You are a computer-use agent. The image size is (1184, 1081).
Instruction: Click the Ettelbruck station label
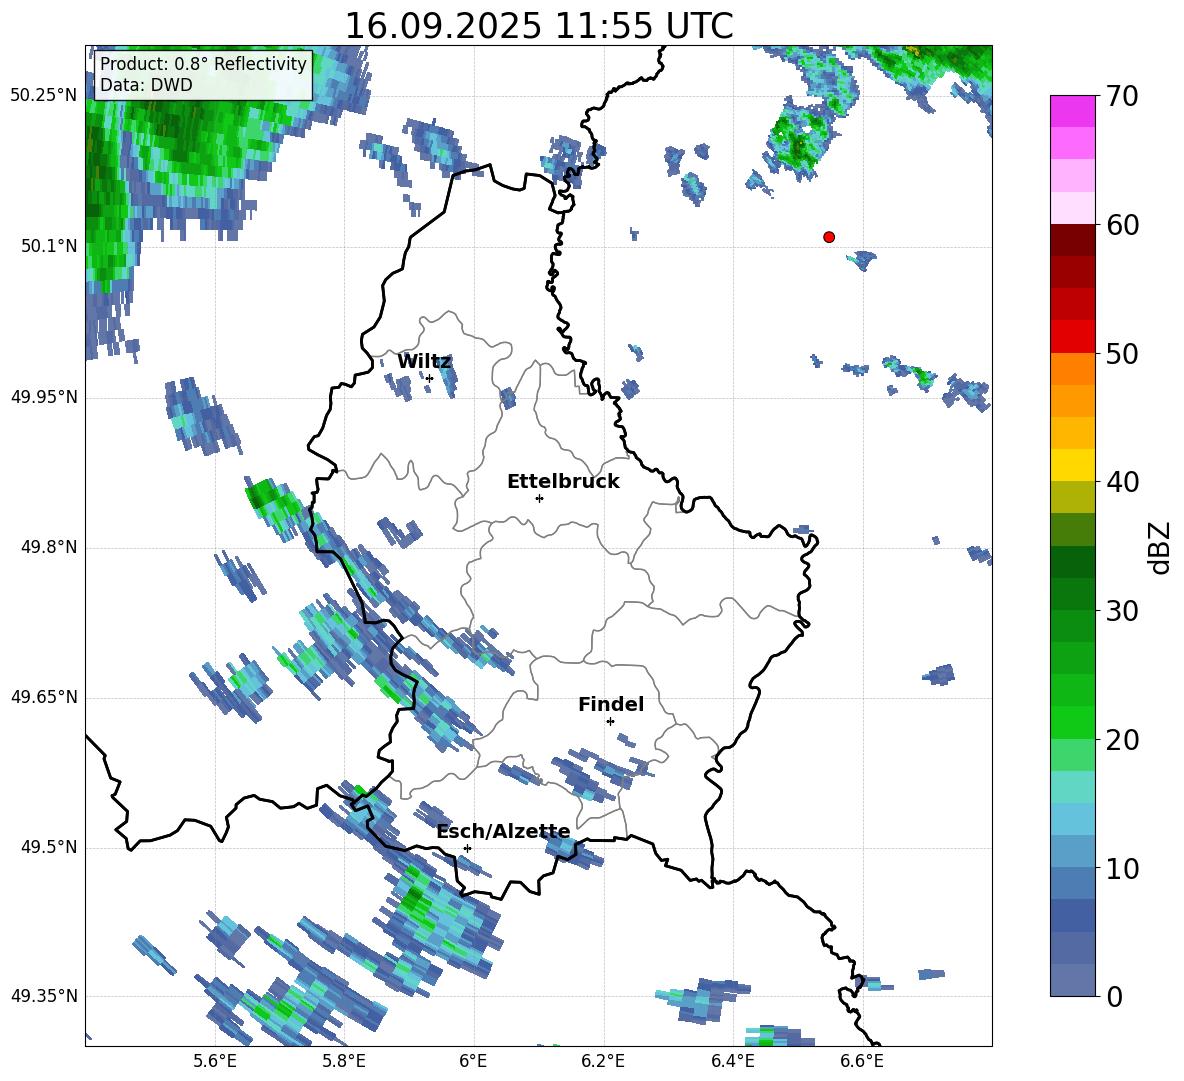[x=563, y=482]
